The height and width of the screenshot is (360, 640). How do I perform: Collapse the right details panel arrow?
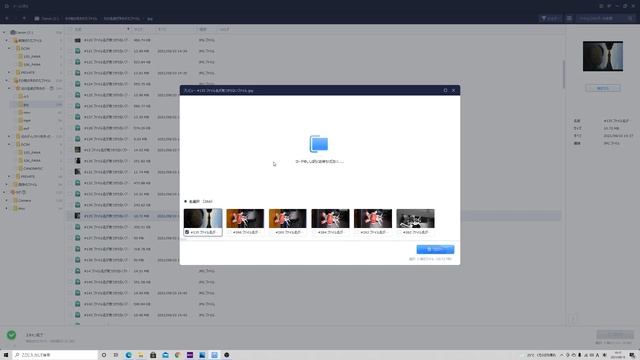point(573,319)
